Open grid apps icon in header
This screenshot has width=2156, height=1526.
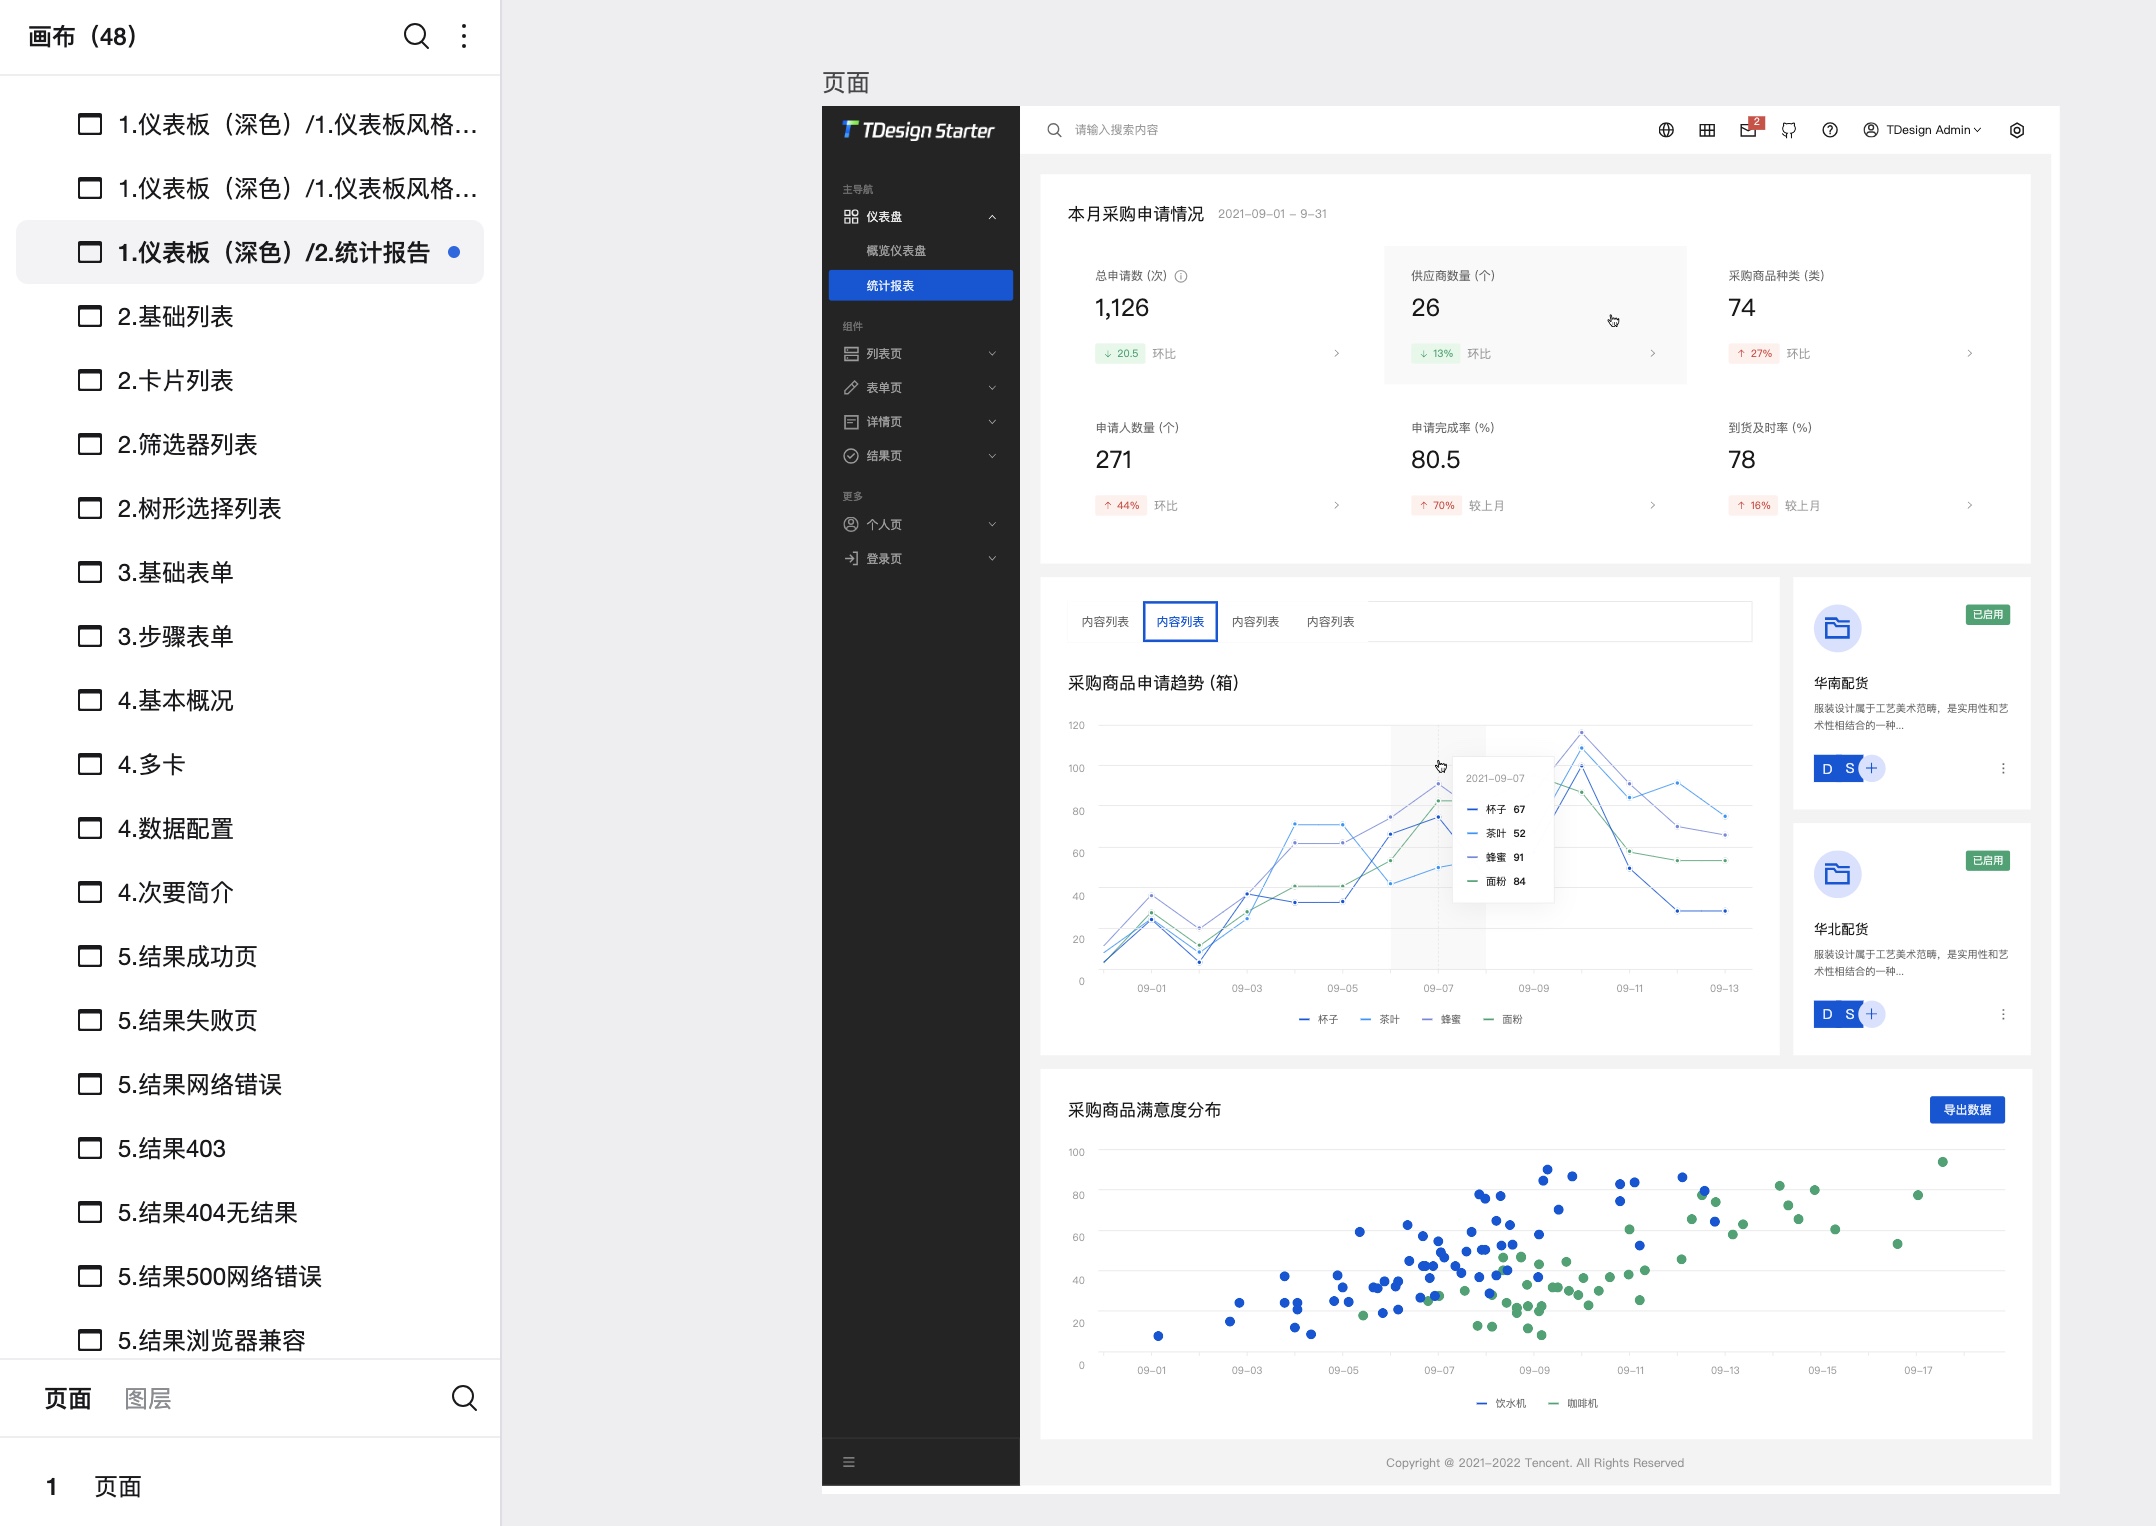pyautogui.click(x=1707, y=130)
